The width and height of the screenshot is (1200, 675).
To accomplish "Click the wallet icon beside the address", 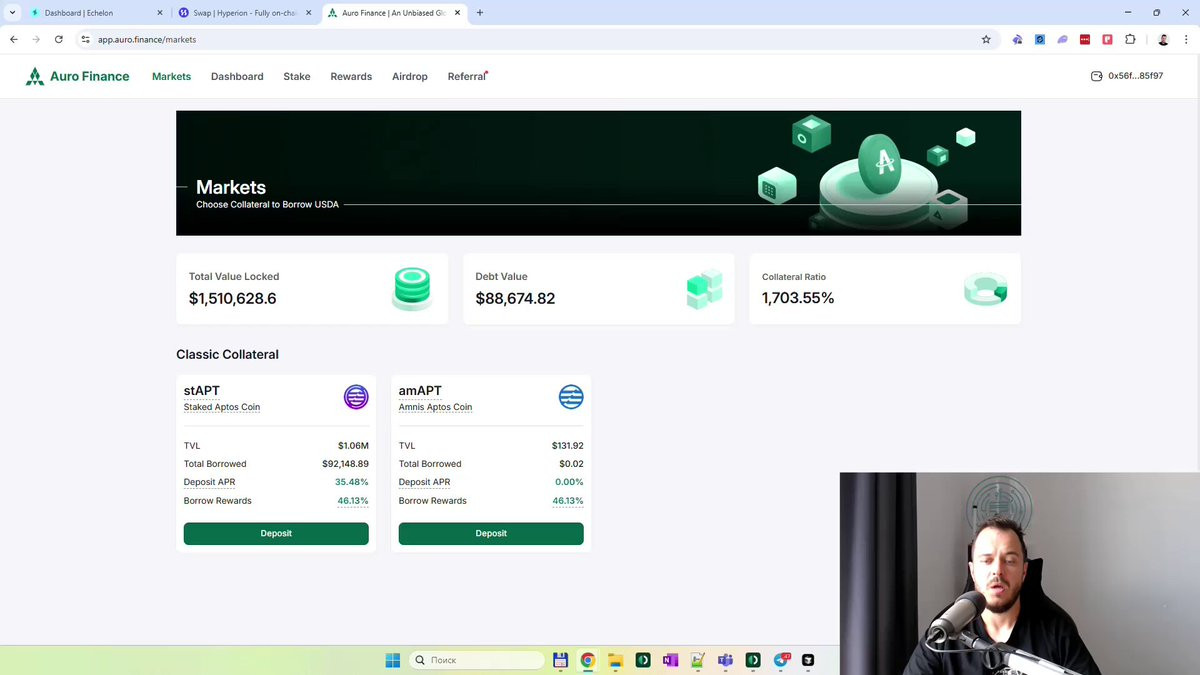I will [x=1097, y=76].
